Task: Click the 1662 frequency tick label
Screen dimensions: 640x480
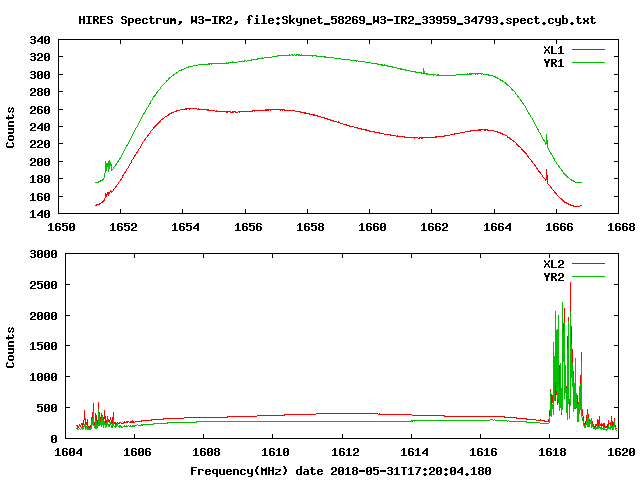Action: [434, 227]
